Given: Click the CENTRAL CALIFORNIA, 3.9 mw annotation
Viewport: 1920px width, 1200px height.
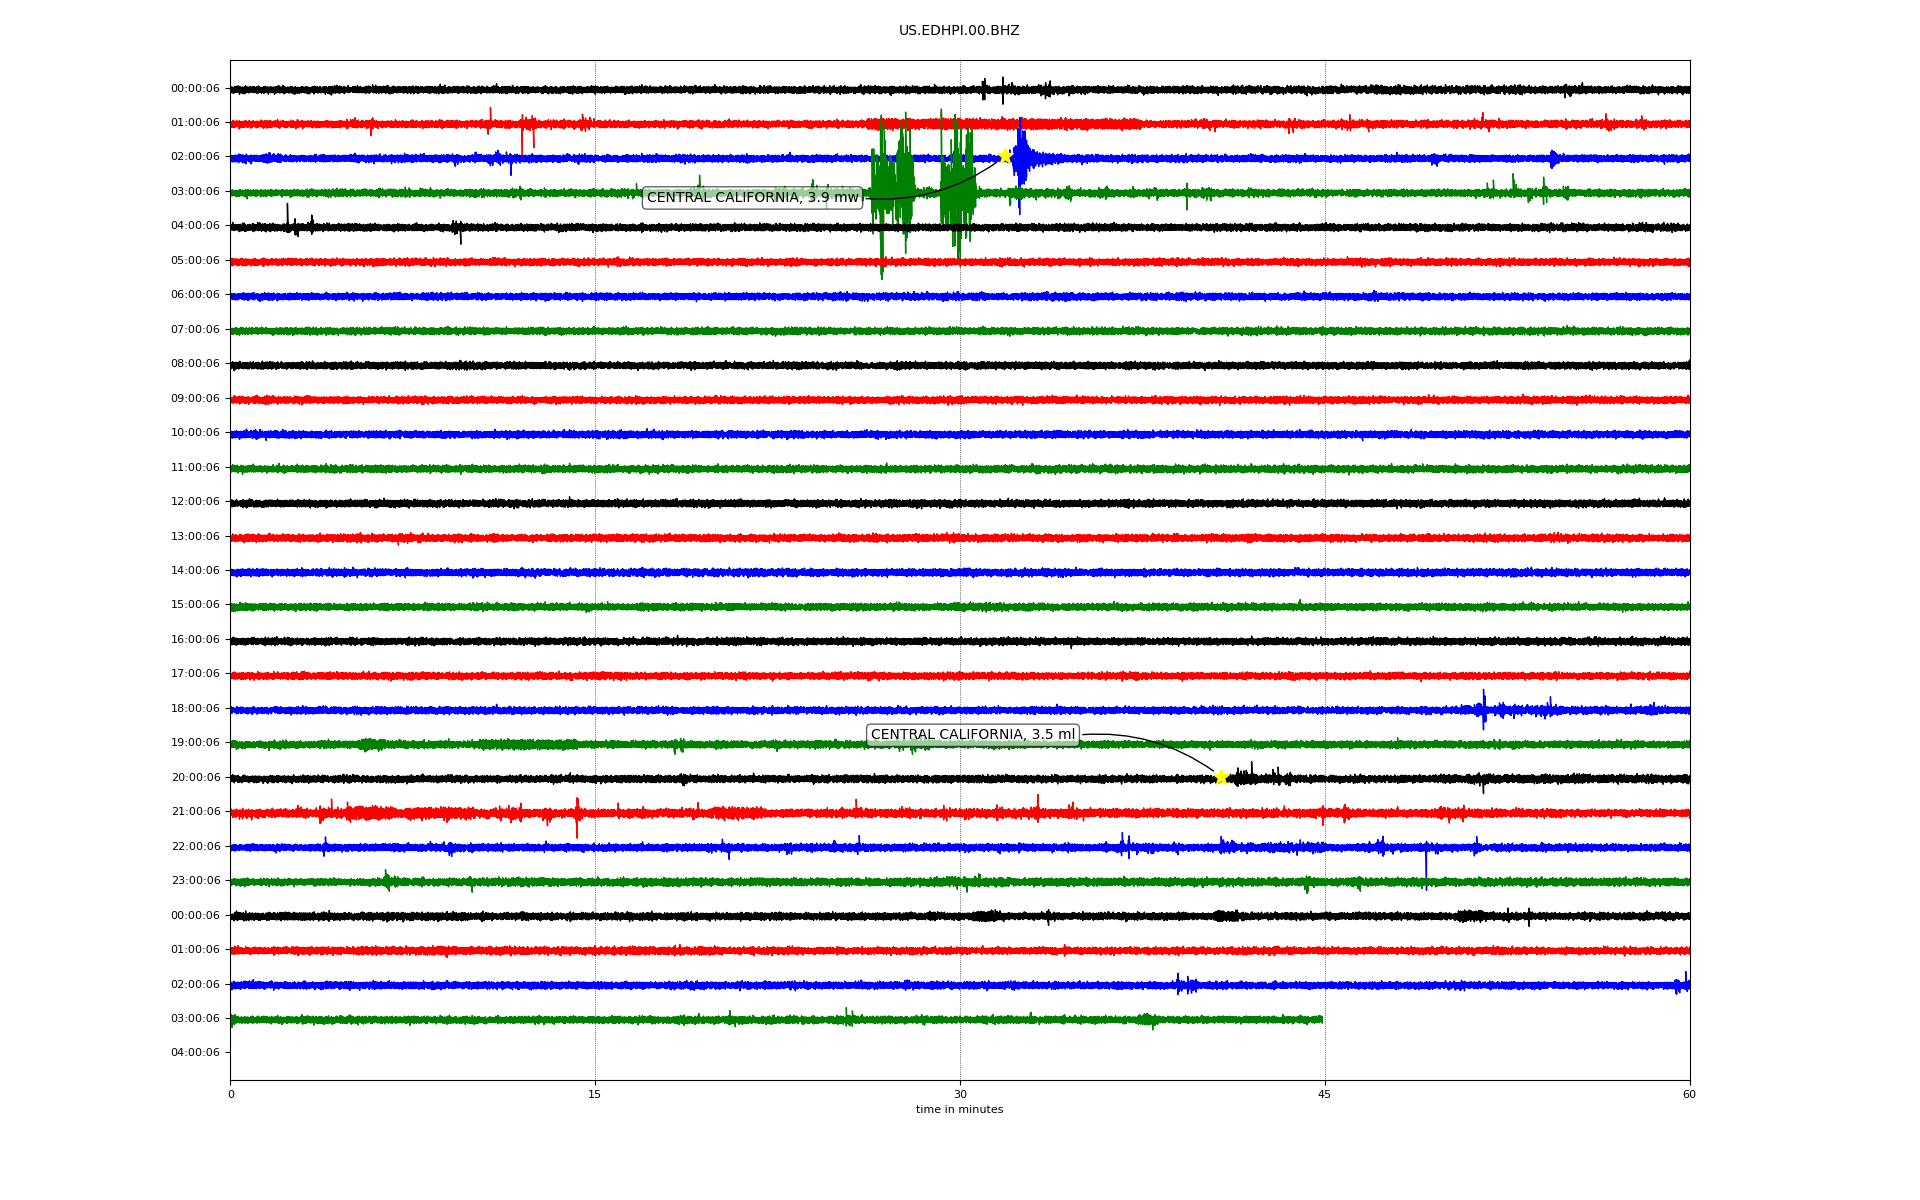Looking at the screenshot, I should [752, 197].
